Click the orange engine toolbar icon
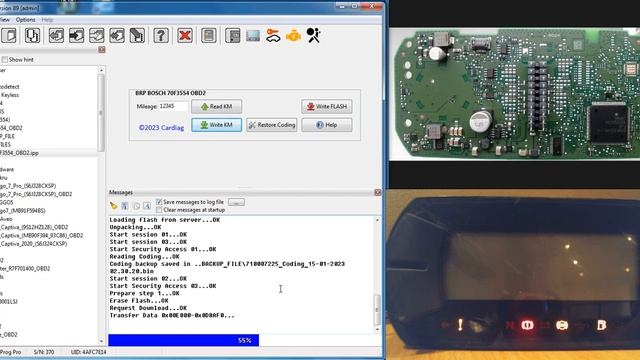Screen dimensions: 640x360 [x=293, y=36]
